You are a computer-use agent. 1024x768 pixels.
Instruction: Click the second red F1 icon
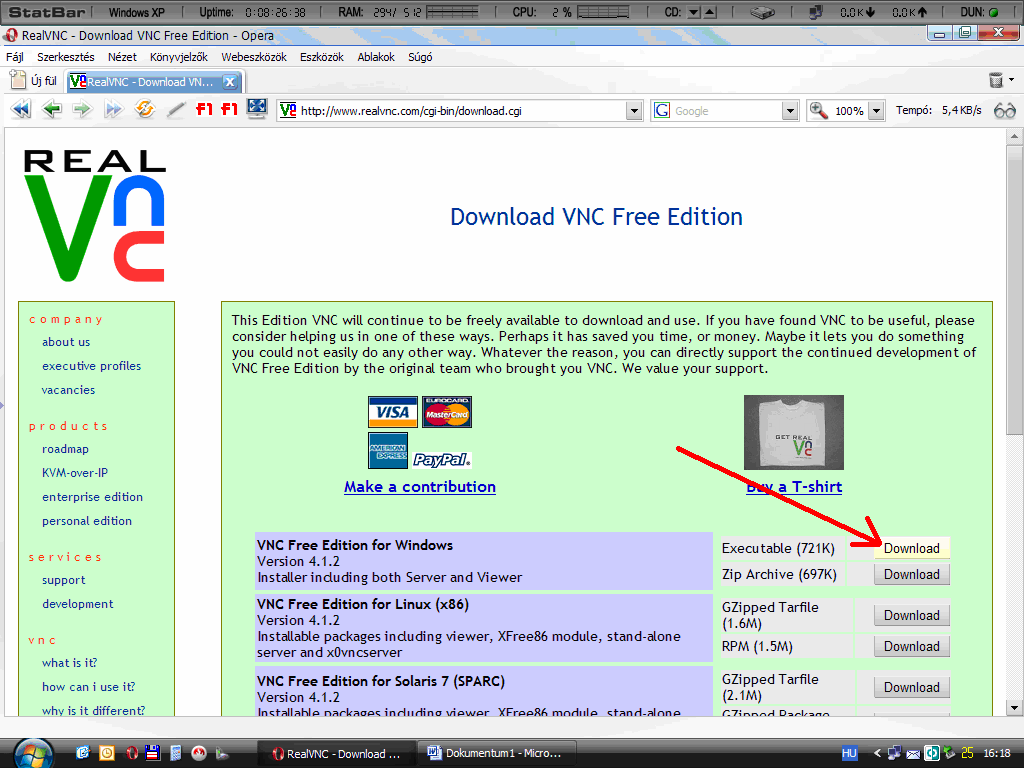click(229, 109)
